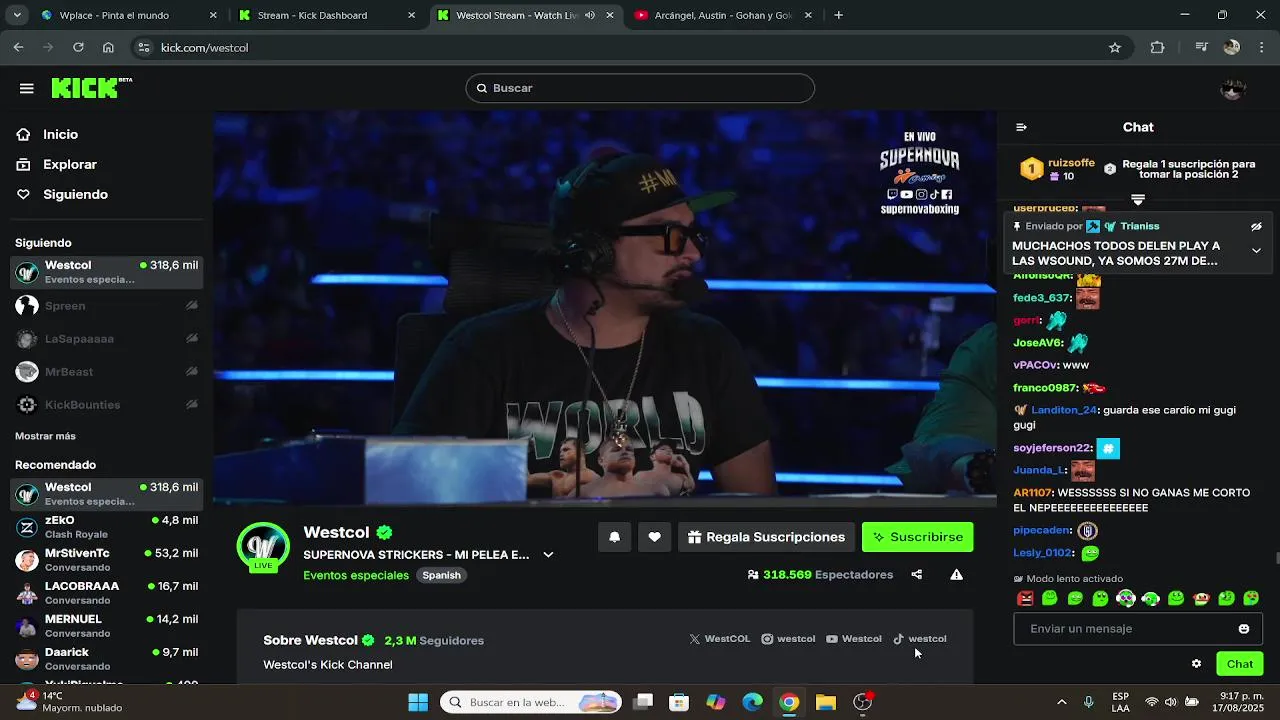Switch to Wplace browser tab
Screen dimensions: 1280x720
click(127, 15)
